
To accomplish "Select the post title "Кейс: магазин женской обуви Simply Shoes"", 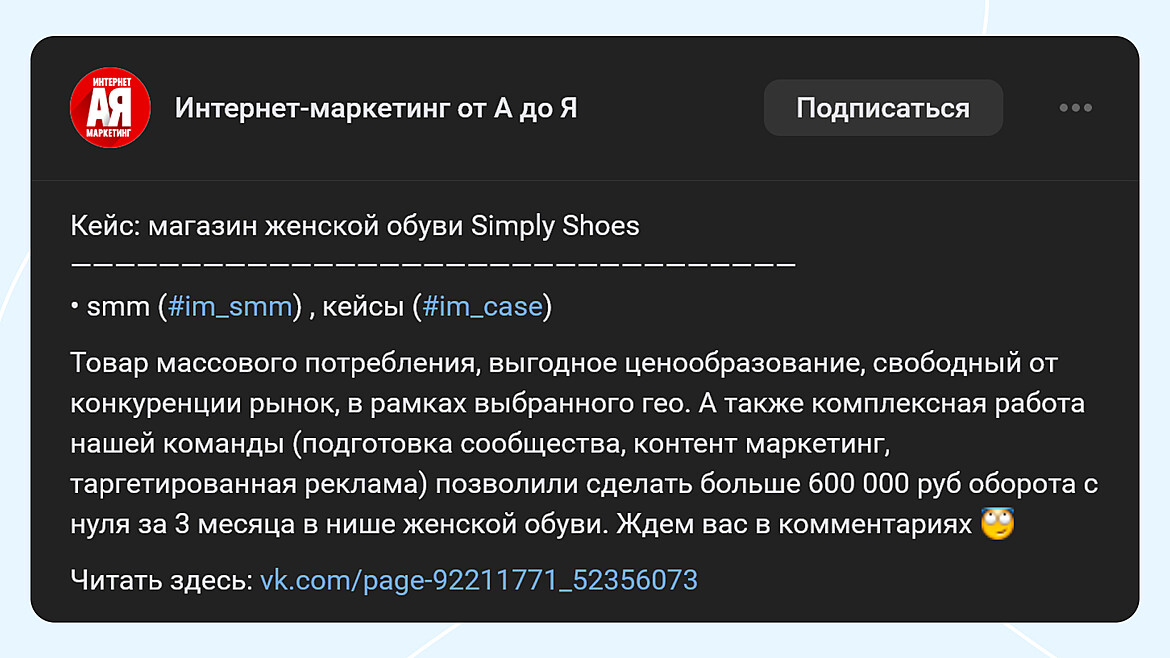I will click(355, 225).
